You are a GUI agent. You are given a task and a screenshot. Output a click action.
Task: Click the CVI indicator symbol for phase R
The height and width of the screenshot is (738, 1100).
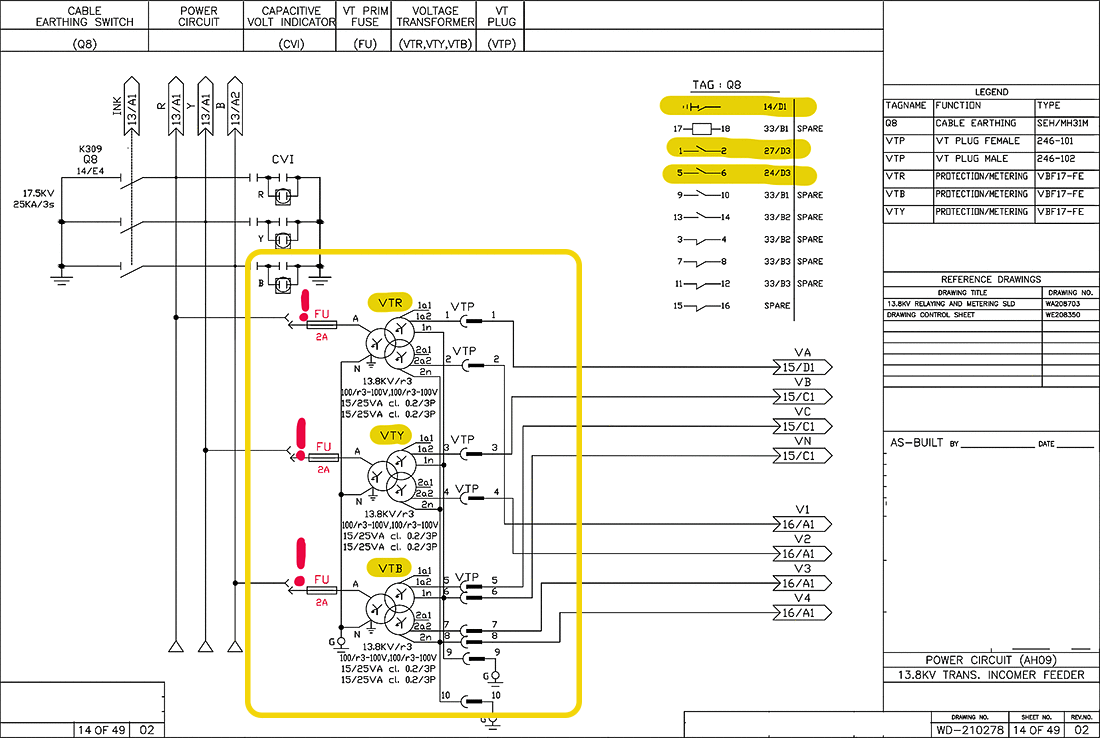click(x=283, y=197)
